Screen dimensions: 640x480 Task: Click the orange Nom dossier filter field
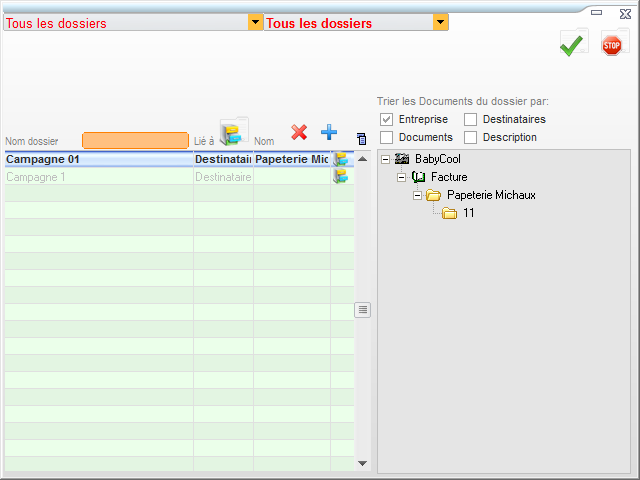(x=135, y=141)
